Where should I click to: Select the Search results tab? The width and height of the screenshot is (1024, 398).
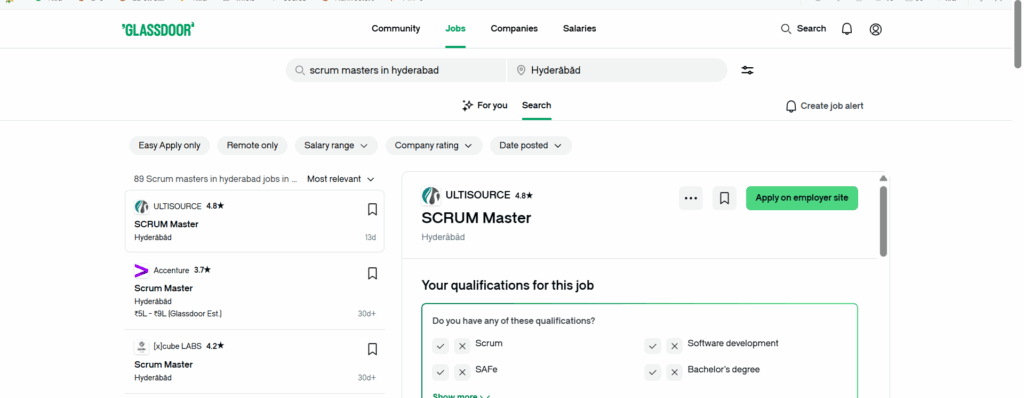(536, 105)
